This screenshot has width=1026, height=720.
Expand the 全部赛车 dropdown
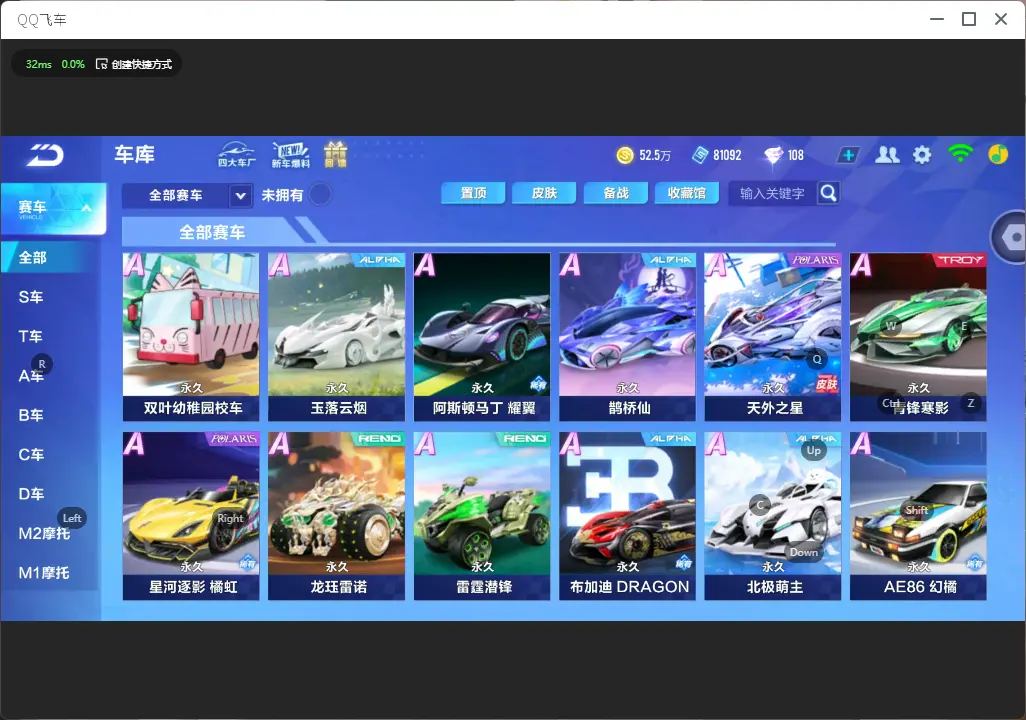pyautogui.click(x=240, y=195)
